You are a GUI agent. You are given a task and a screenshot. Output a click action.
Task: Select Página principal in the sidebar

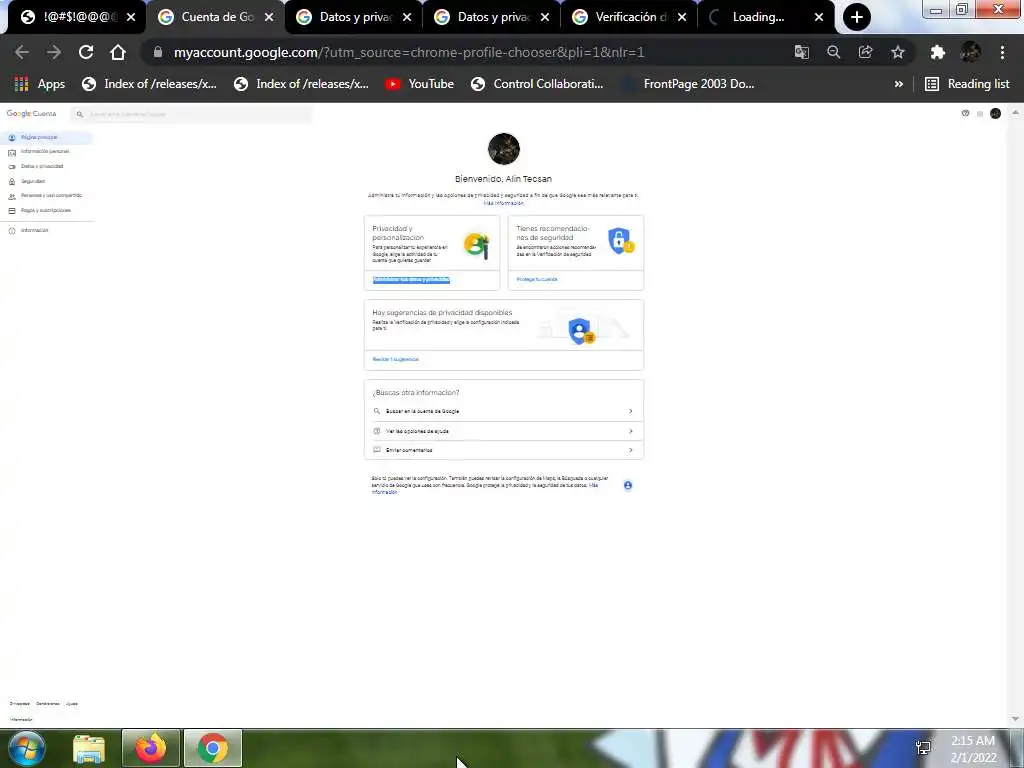[x=46, y=137]
